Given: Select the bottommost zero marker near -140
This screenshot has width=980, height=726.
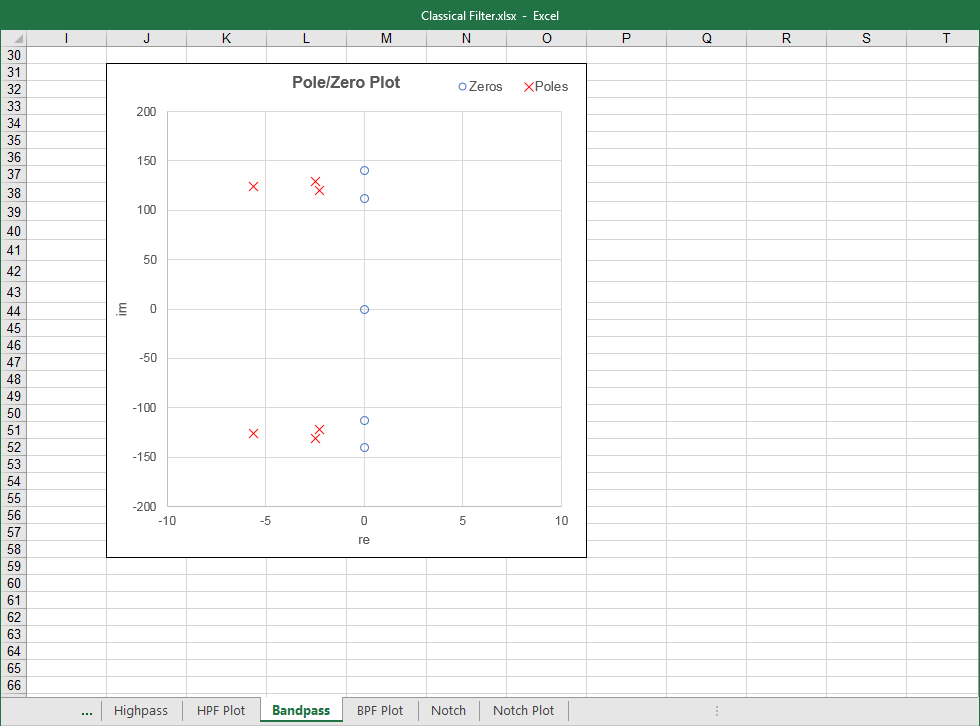Looking at the screenshot, I should tap(364, 448).
